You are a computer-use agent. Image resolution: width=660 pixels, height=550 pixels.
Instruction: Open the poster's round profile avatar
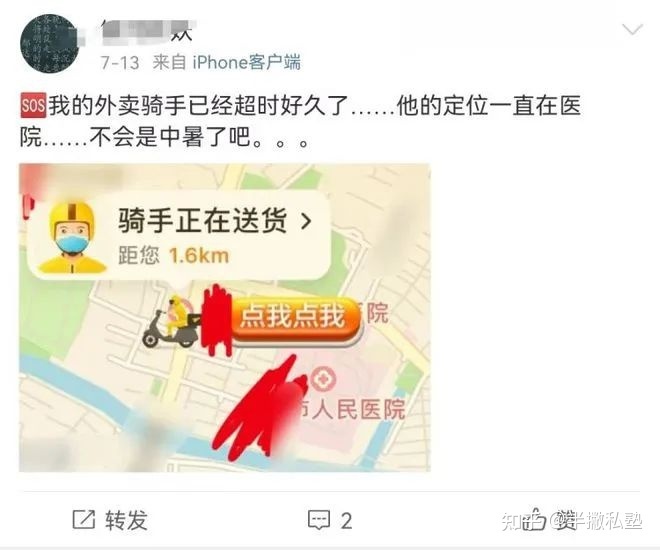(50, 43)
